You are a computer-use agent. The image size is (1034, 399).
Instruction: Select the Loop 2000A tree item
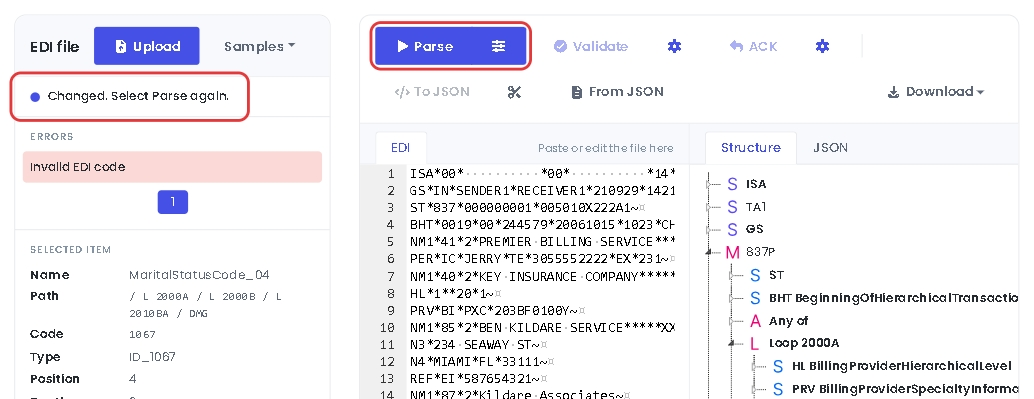[803, 344]
